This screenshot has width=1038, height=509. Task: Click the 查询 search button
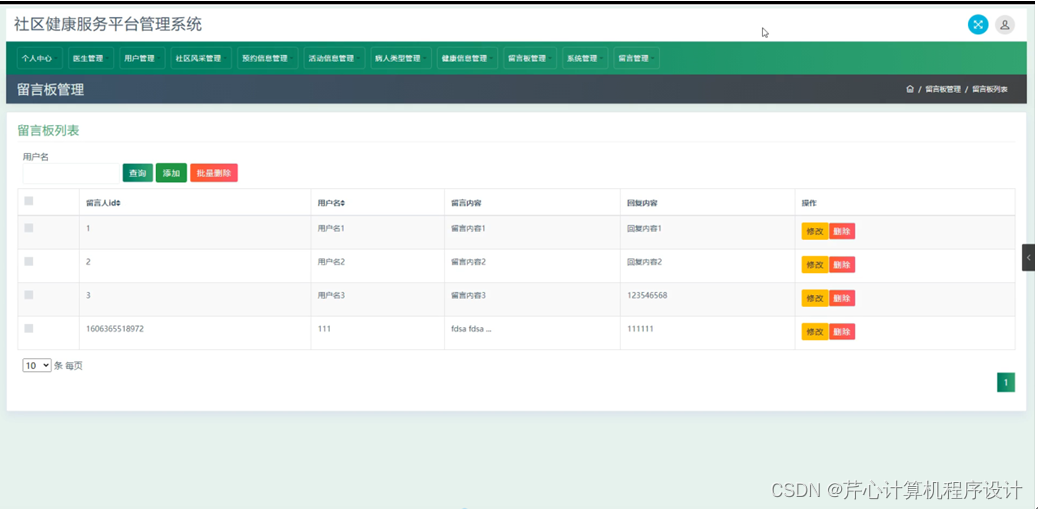(138, 173)
